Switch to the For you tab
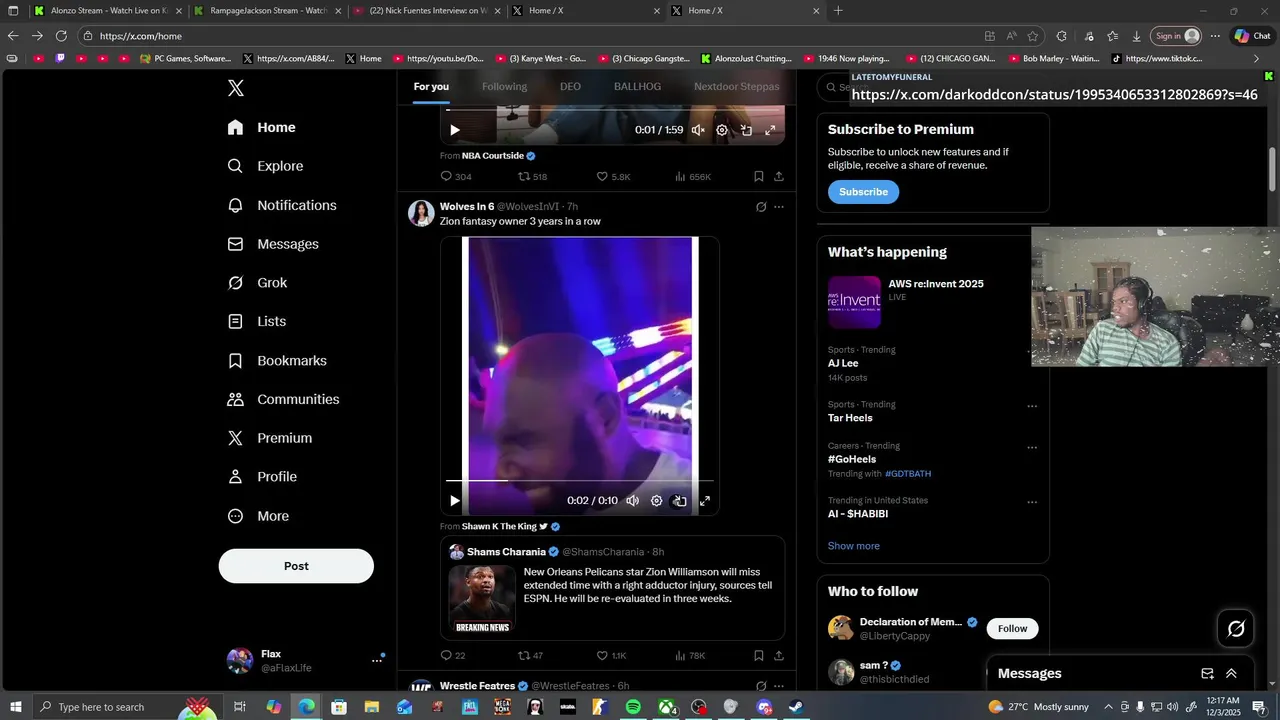 click(431, 87)
